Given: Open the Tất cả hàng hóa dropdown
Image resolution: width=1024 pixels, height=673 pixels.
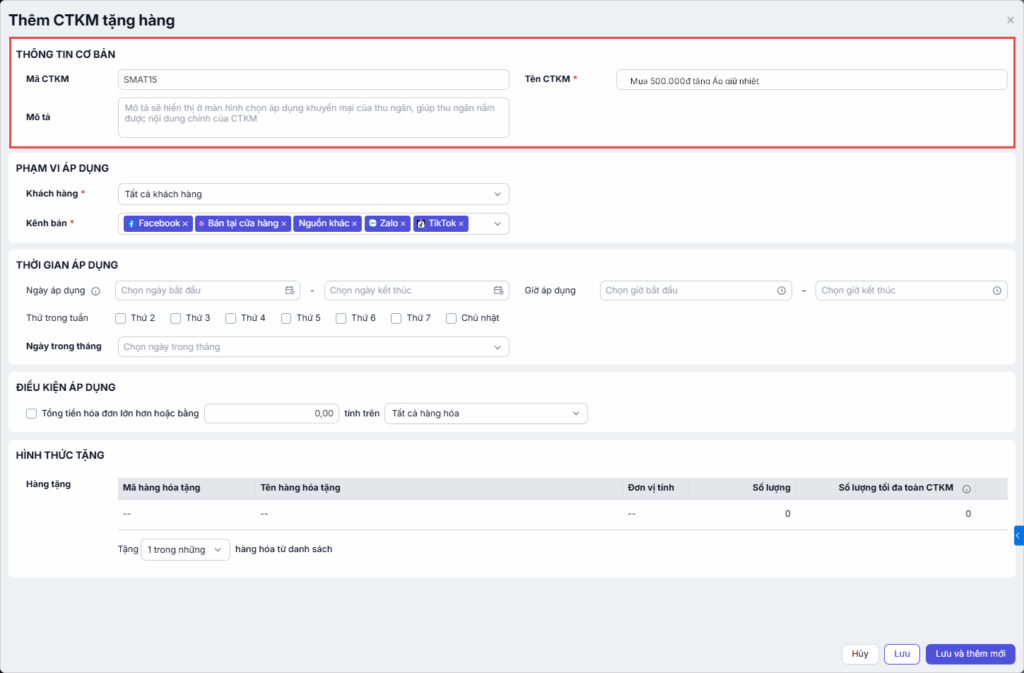Looking at the screenshot, I should (486, 413).
